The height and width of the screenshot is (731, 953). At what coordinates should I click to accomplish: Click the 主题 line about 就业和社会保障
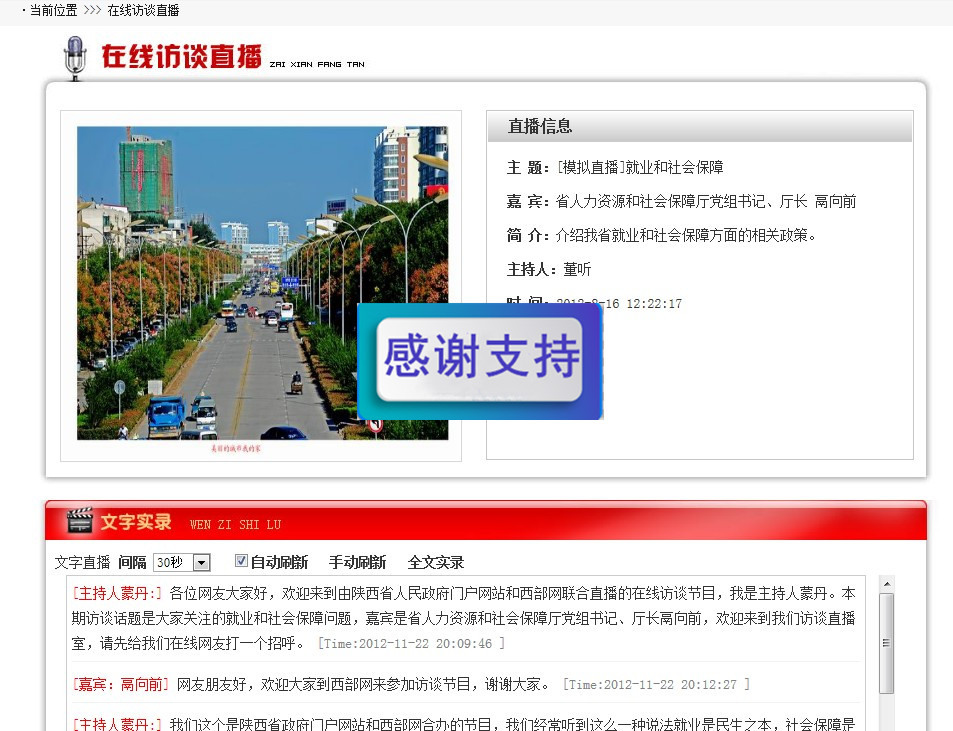pyautogui.click(x=615, y=167)
